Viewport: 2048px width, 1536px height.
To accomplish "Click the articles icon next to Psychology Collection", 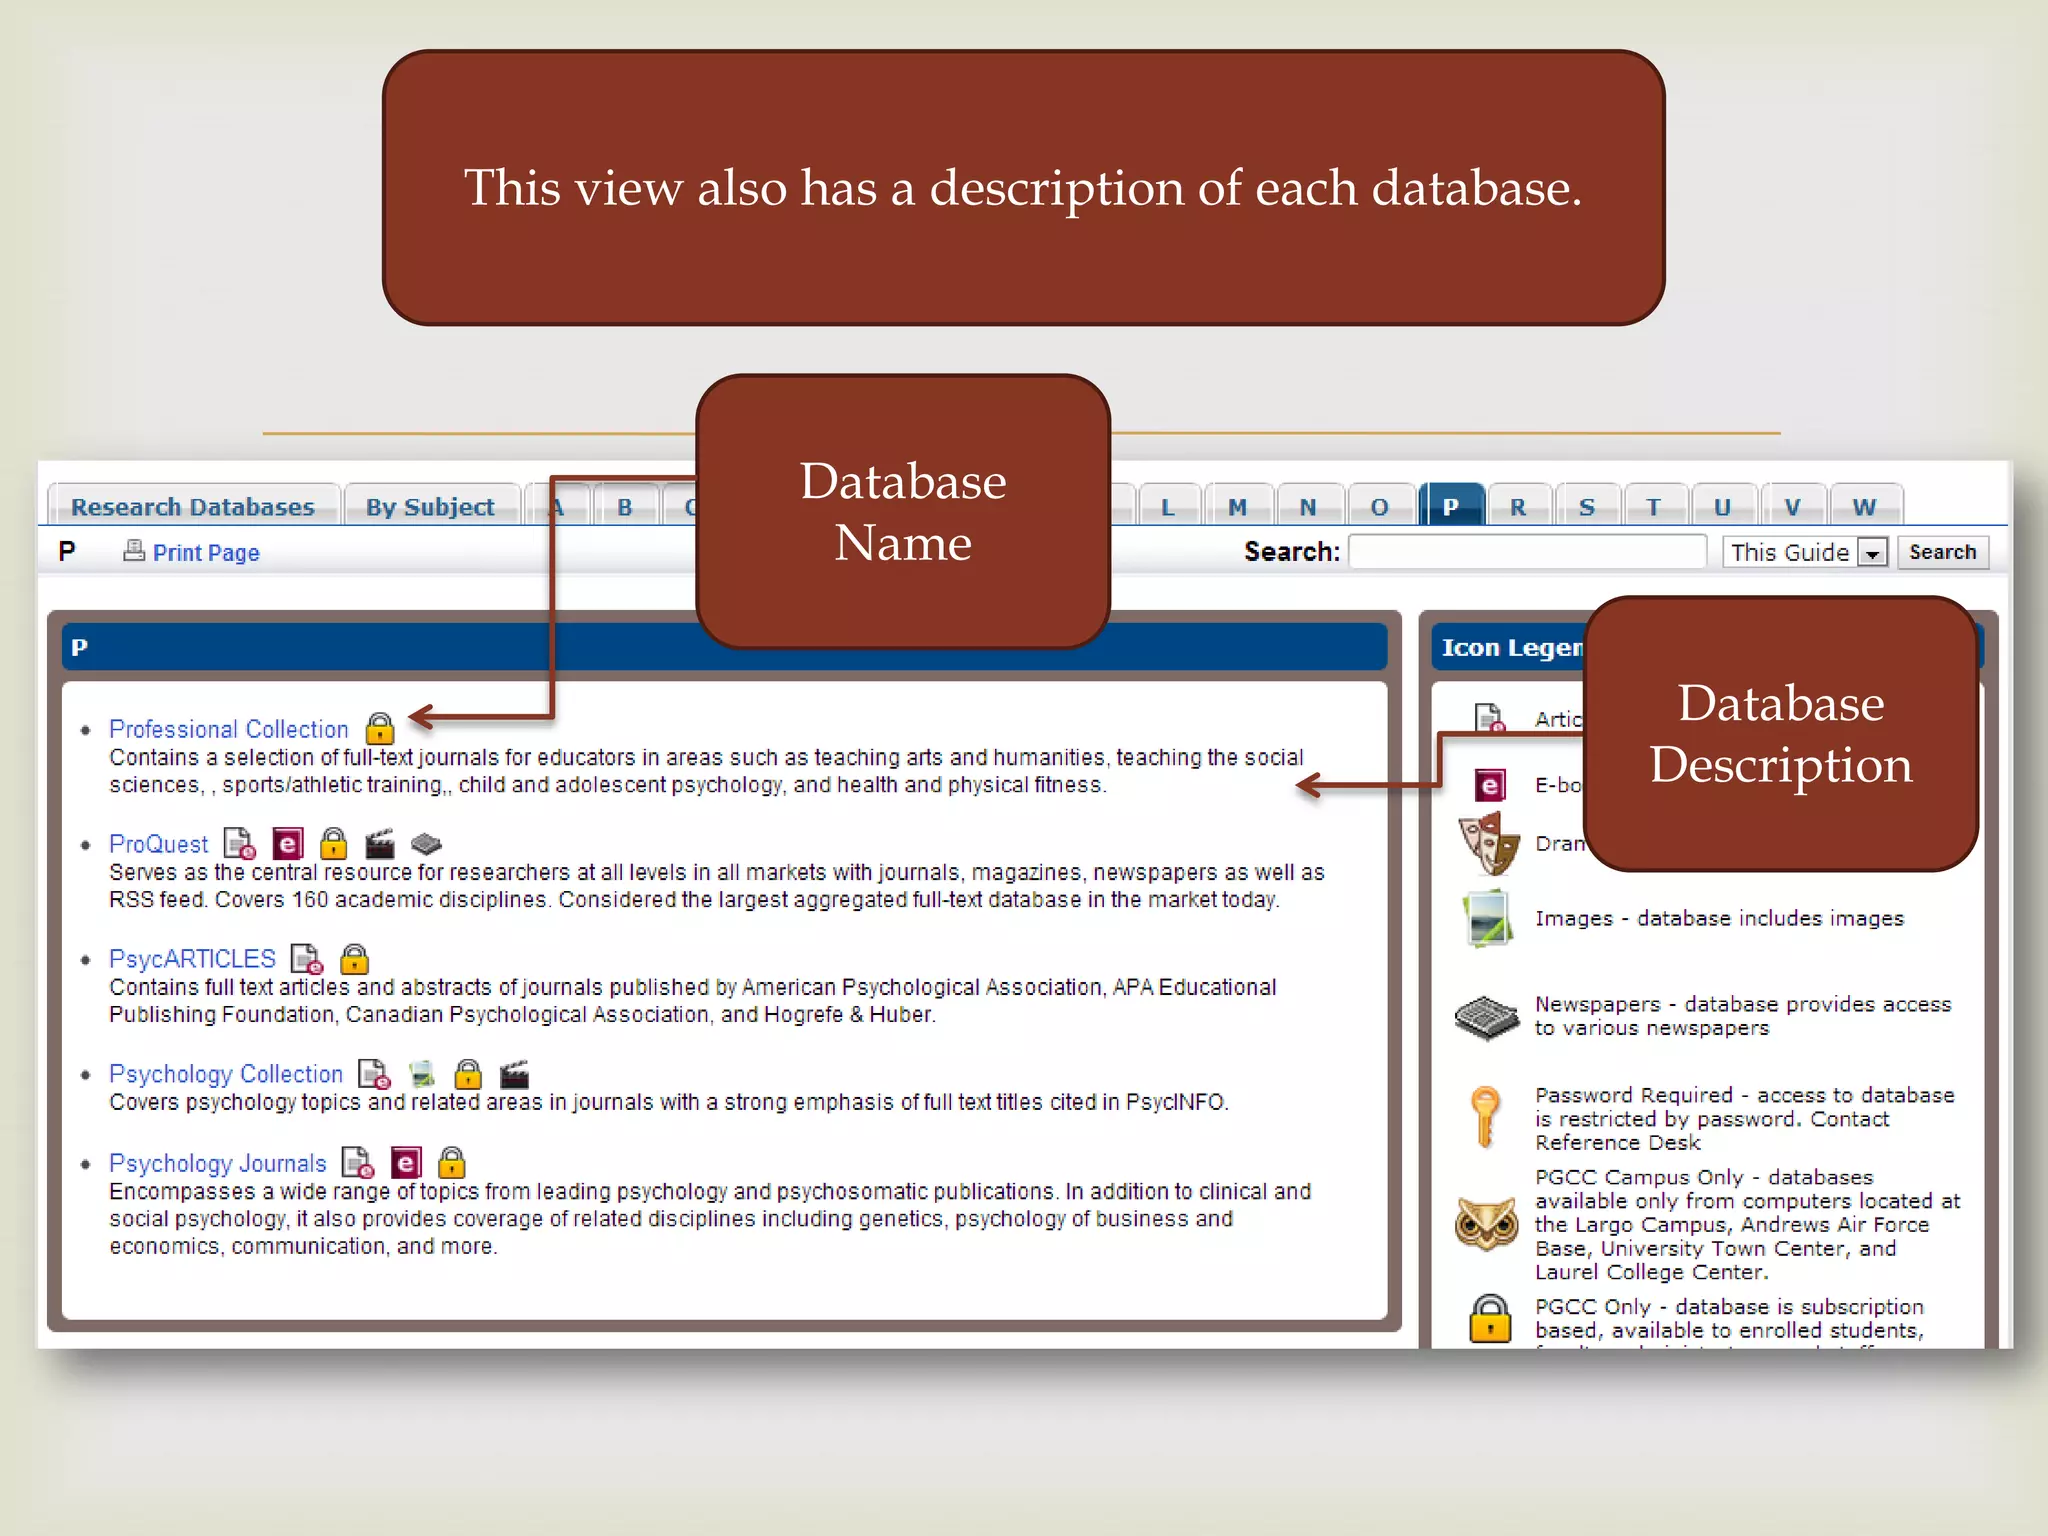I will (x=374, y=1074).
